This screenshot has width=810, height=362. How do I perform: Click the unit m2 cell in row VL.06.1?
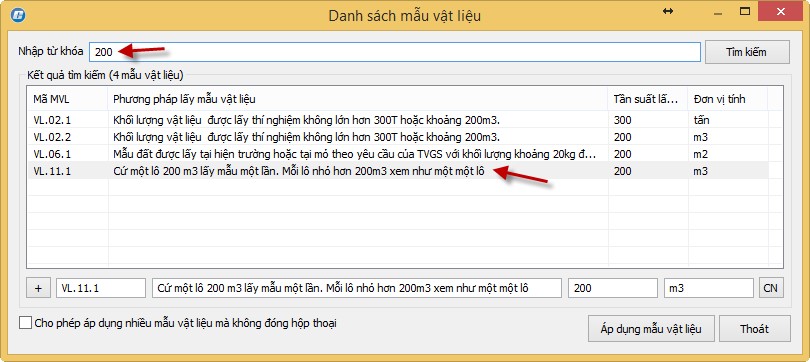click(x=700, y=154)
